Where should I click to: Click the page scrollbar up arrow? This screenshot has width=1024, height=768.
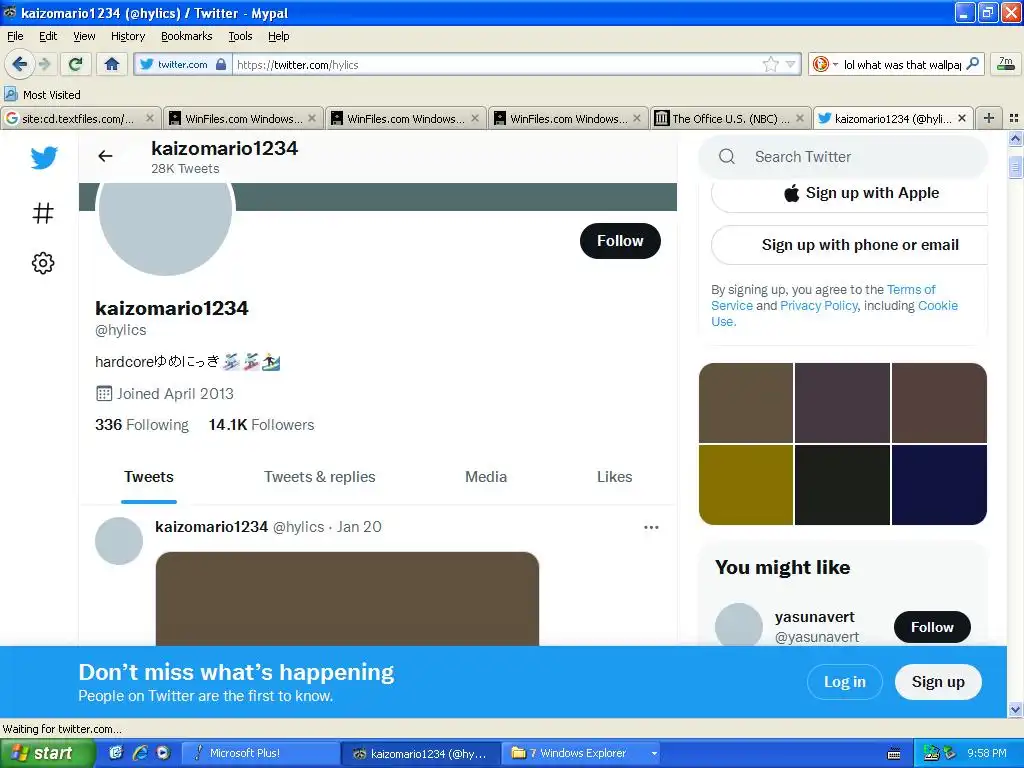click(x=1015, y=138)
